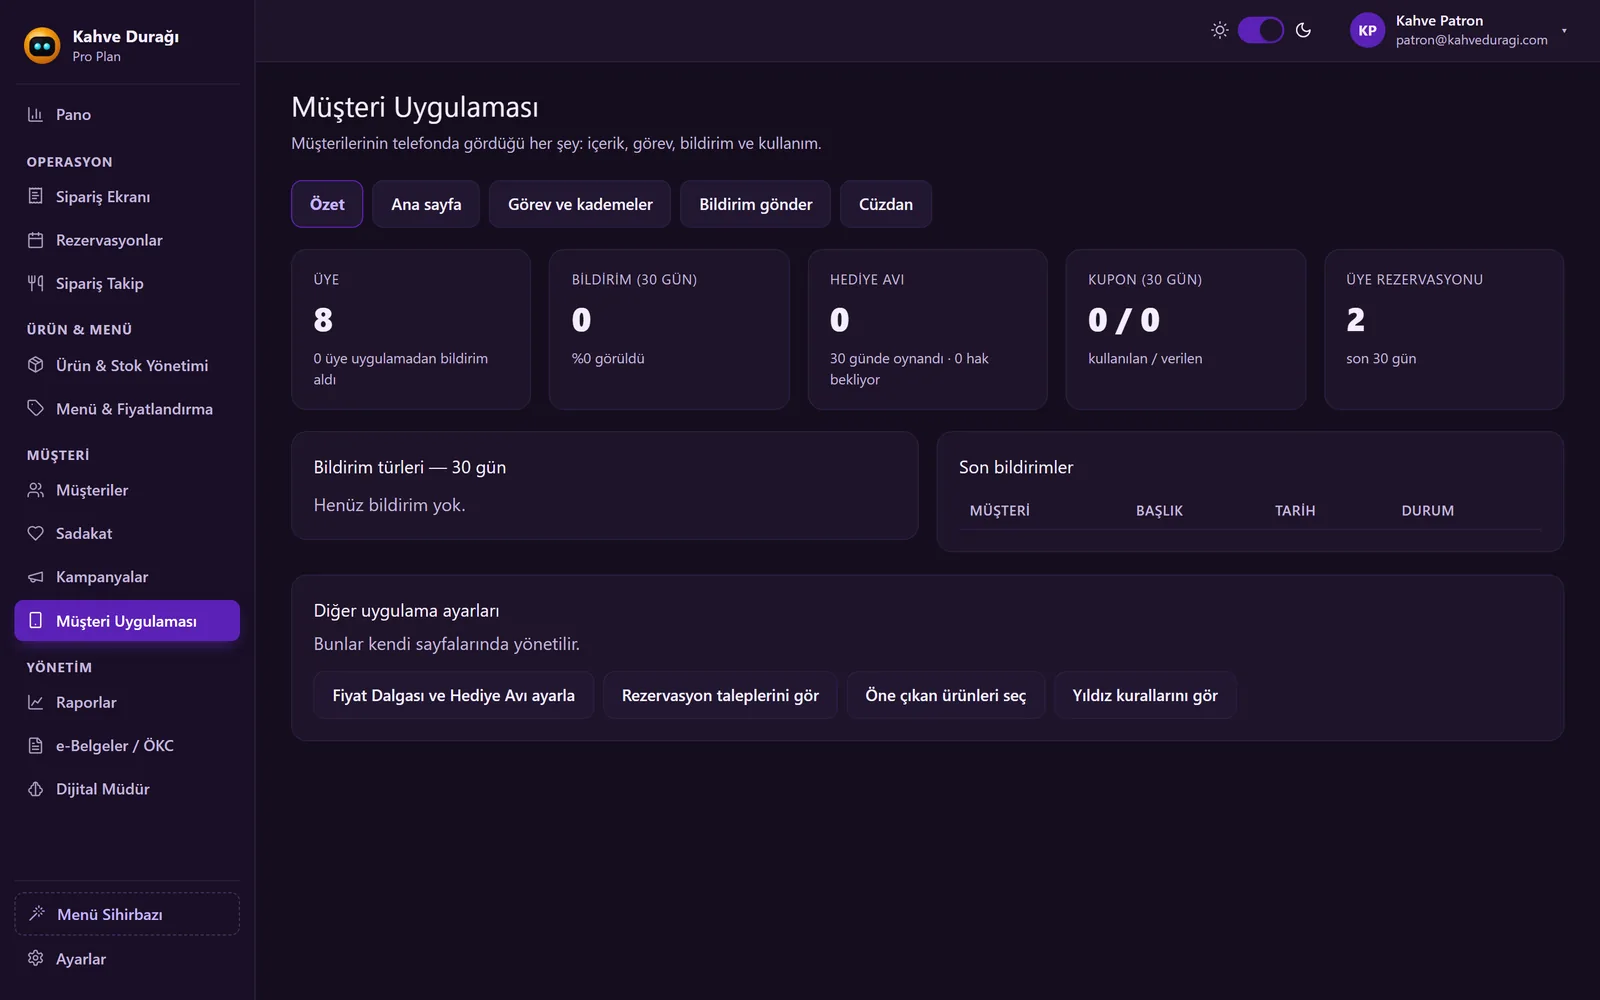Click Fiyat Dalgası ve Hediye Avı ayarla button
This screenshot has height=1000, width=1600.
(x=454, y=695)
